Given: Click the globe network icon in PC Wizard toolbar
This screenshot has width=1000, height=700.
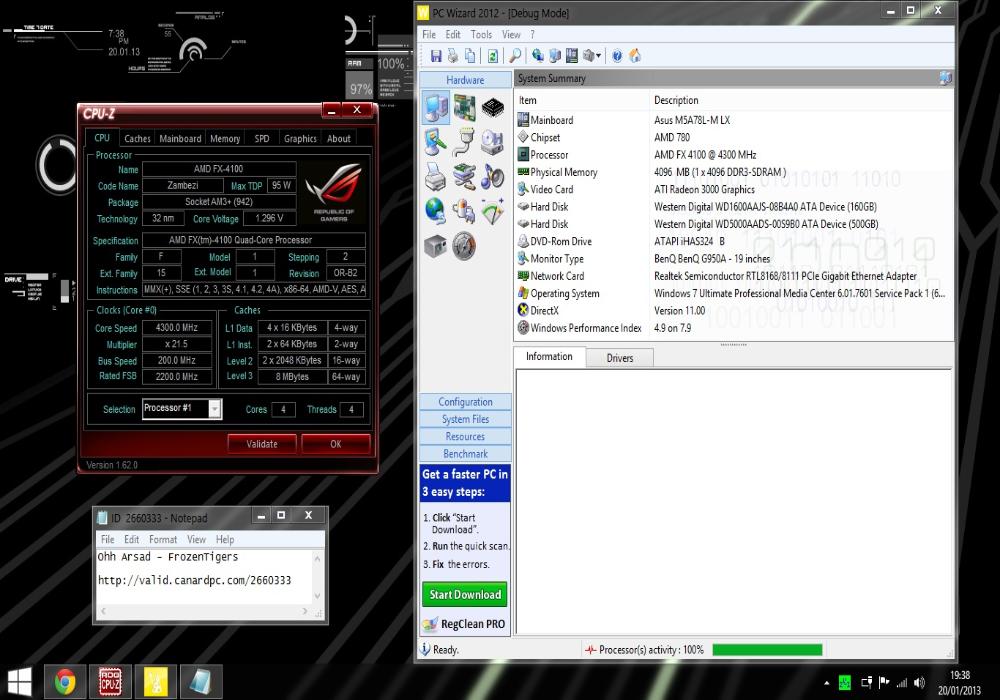Looking at the screenshot, I should pos(538,56).
